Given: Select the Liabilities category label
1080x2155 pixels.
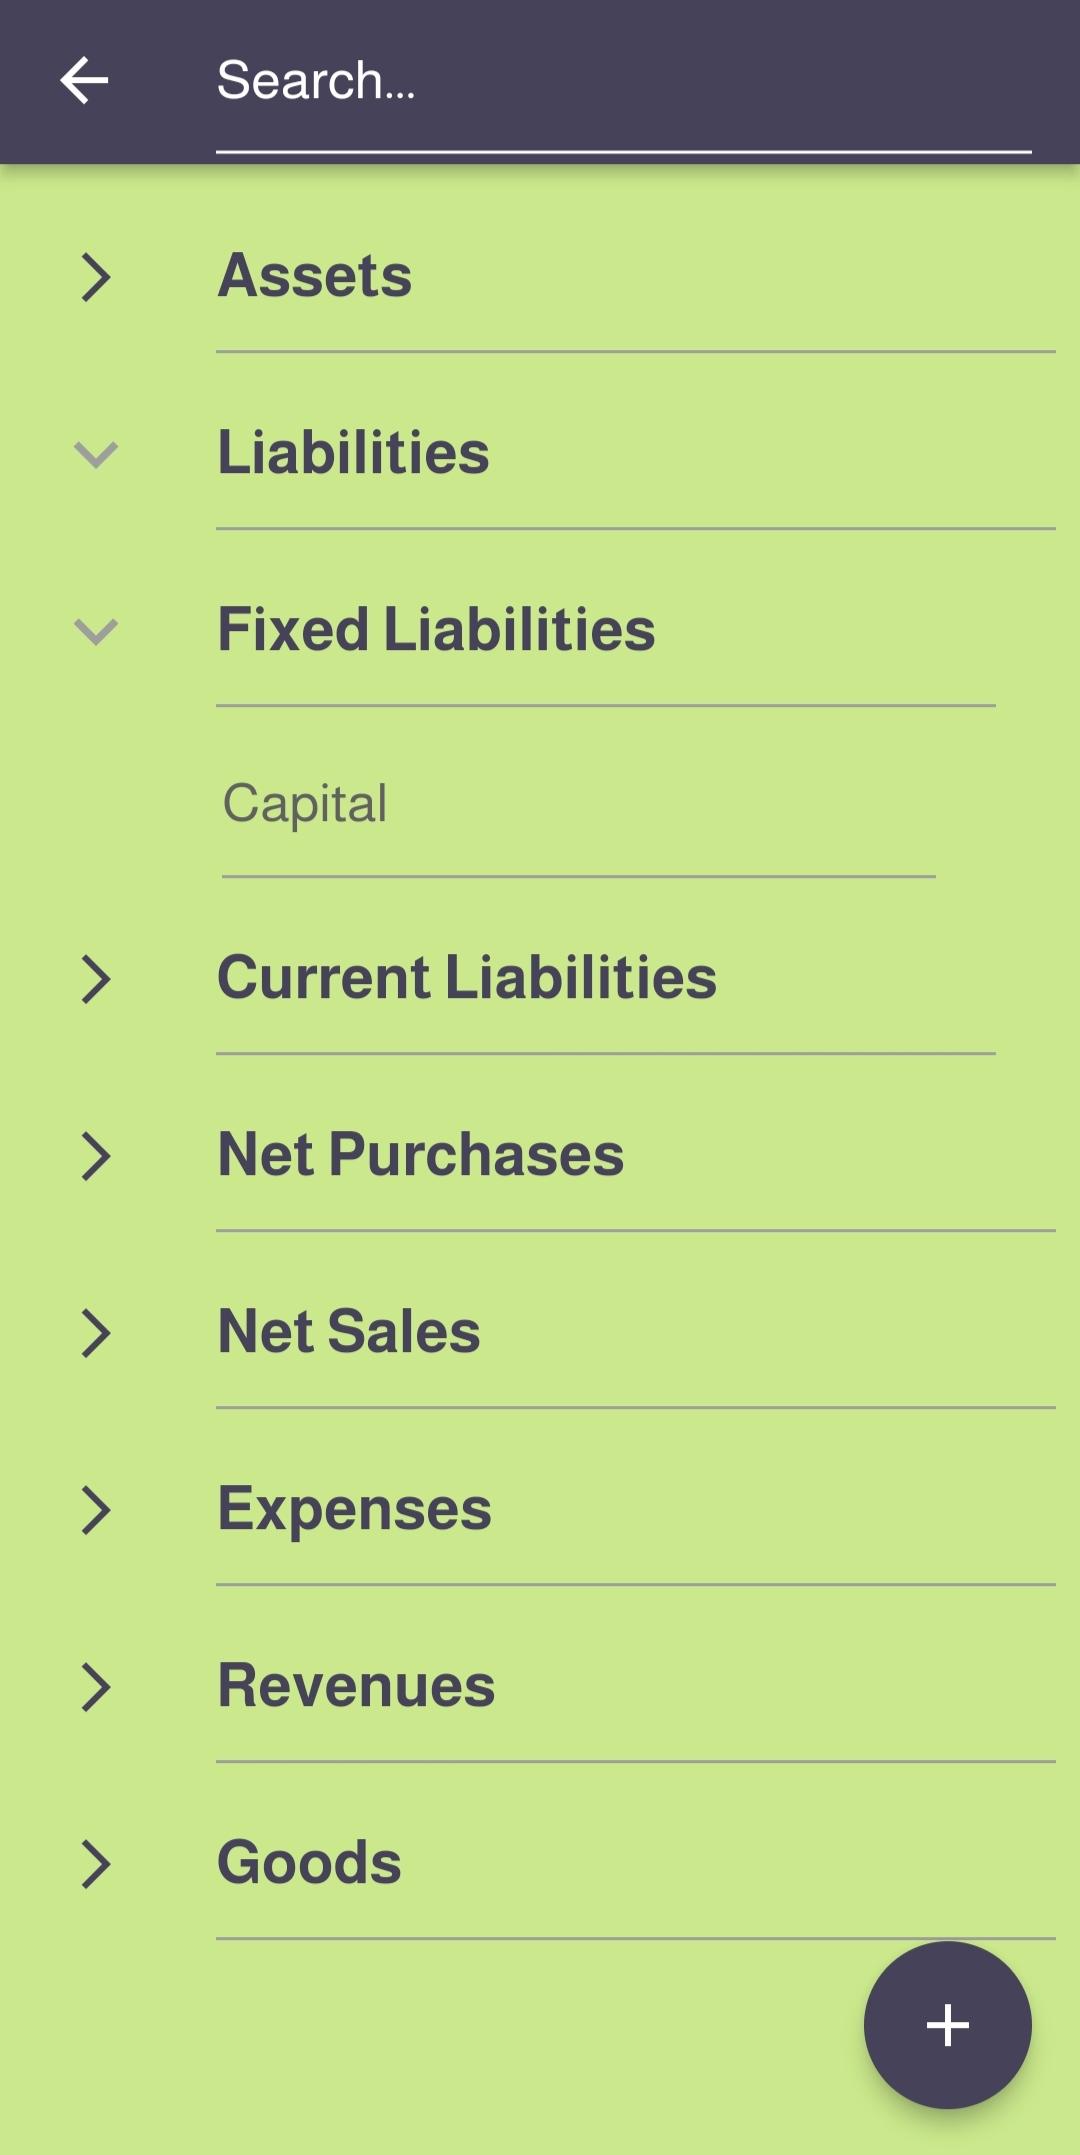Looking at the screenshot, I should (x=353, y=453).
